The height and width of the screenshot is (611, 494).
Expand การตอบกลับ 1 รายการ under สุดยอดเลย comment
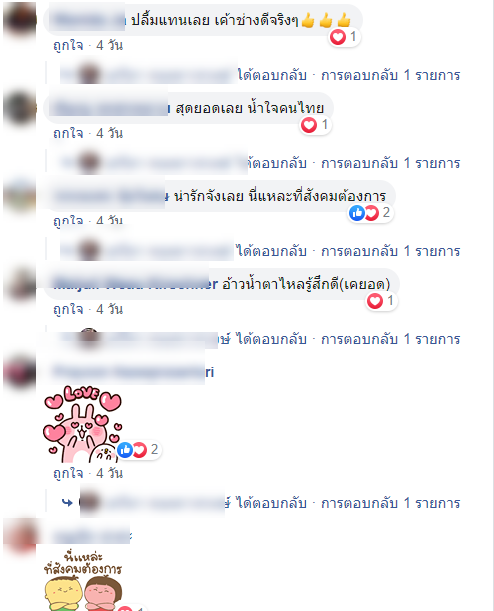coord(390,163)
